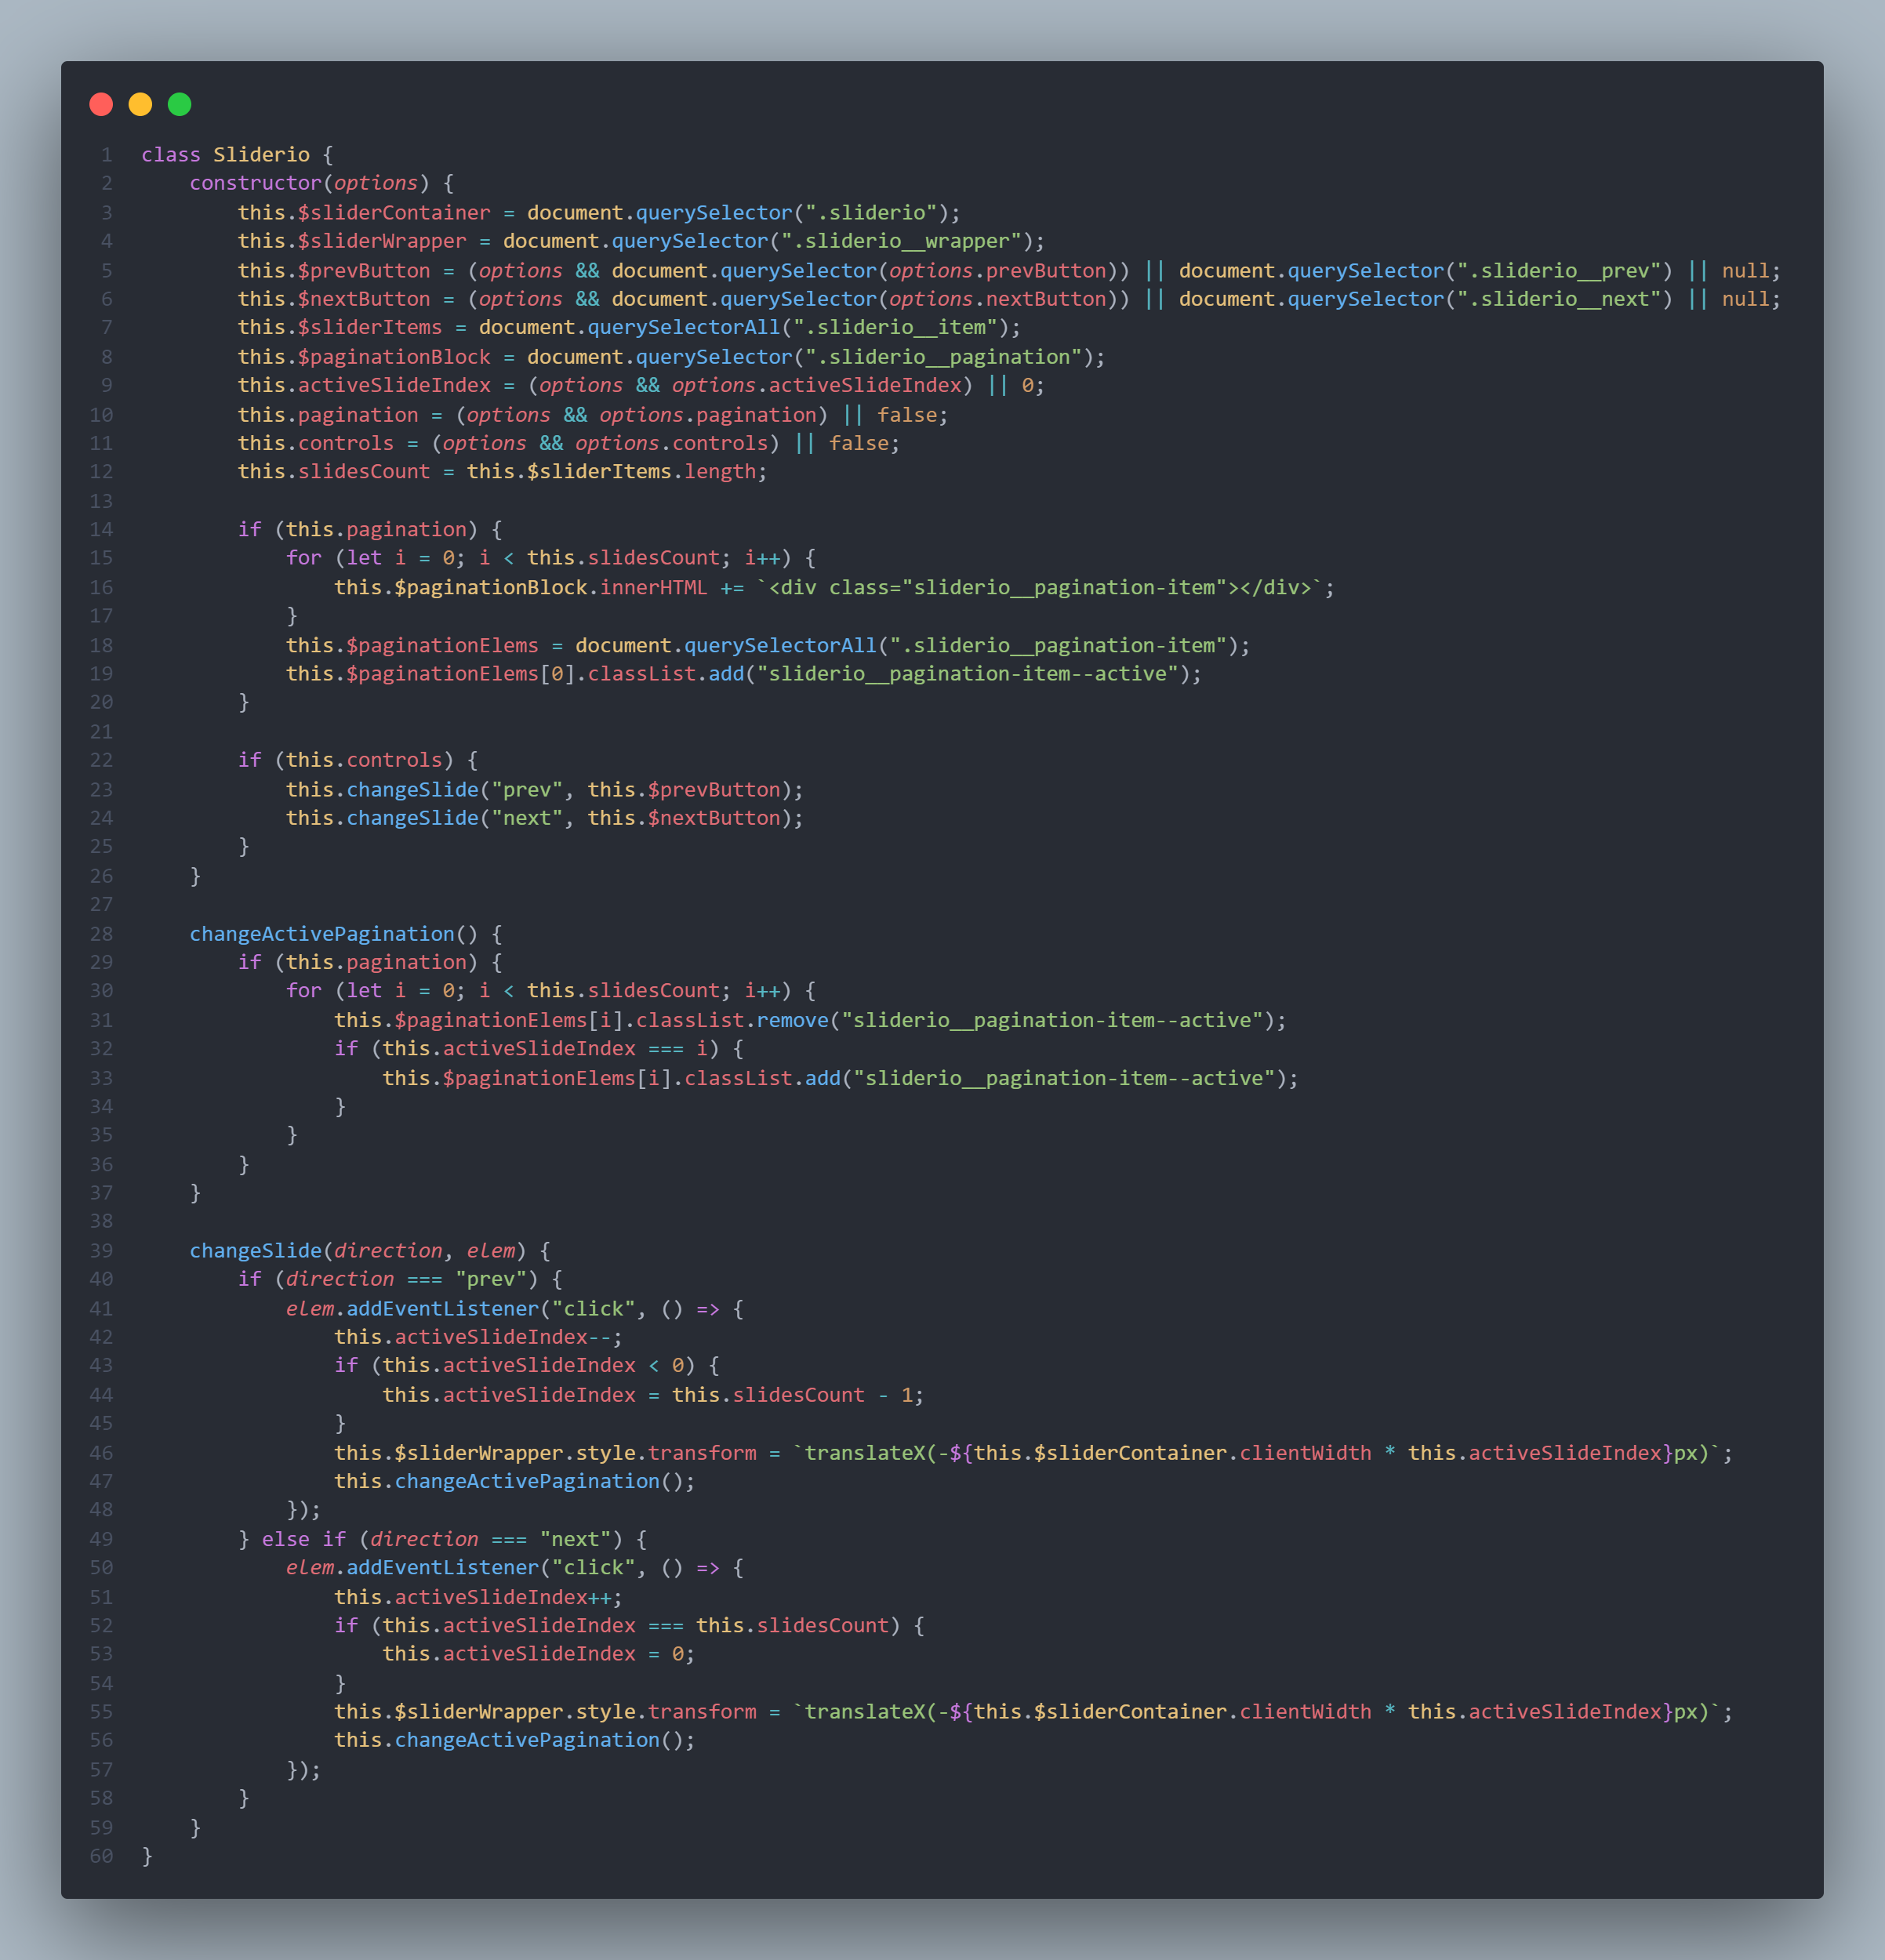Click the word constructor on line 2

(x=255, y=183)
